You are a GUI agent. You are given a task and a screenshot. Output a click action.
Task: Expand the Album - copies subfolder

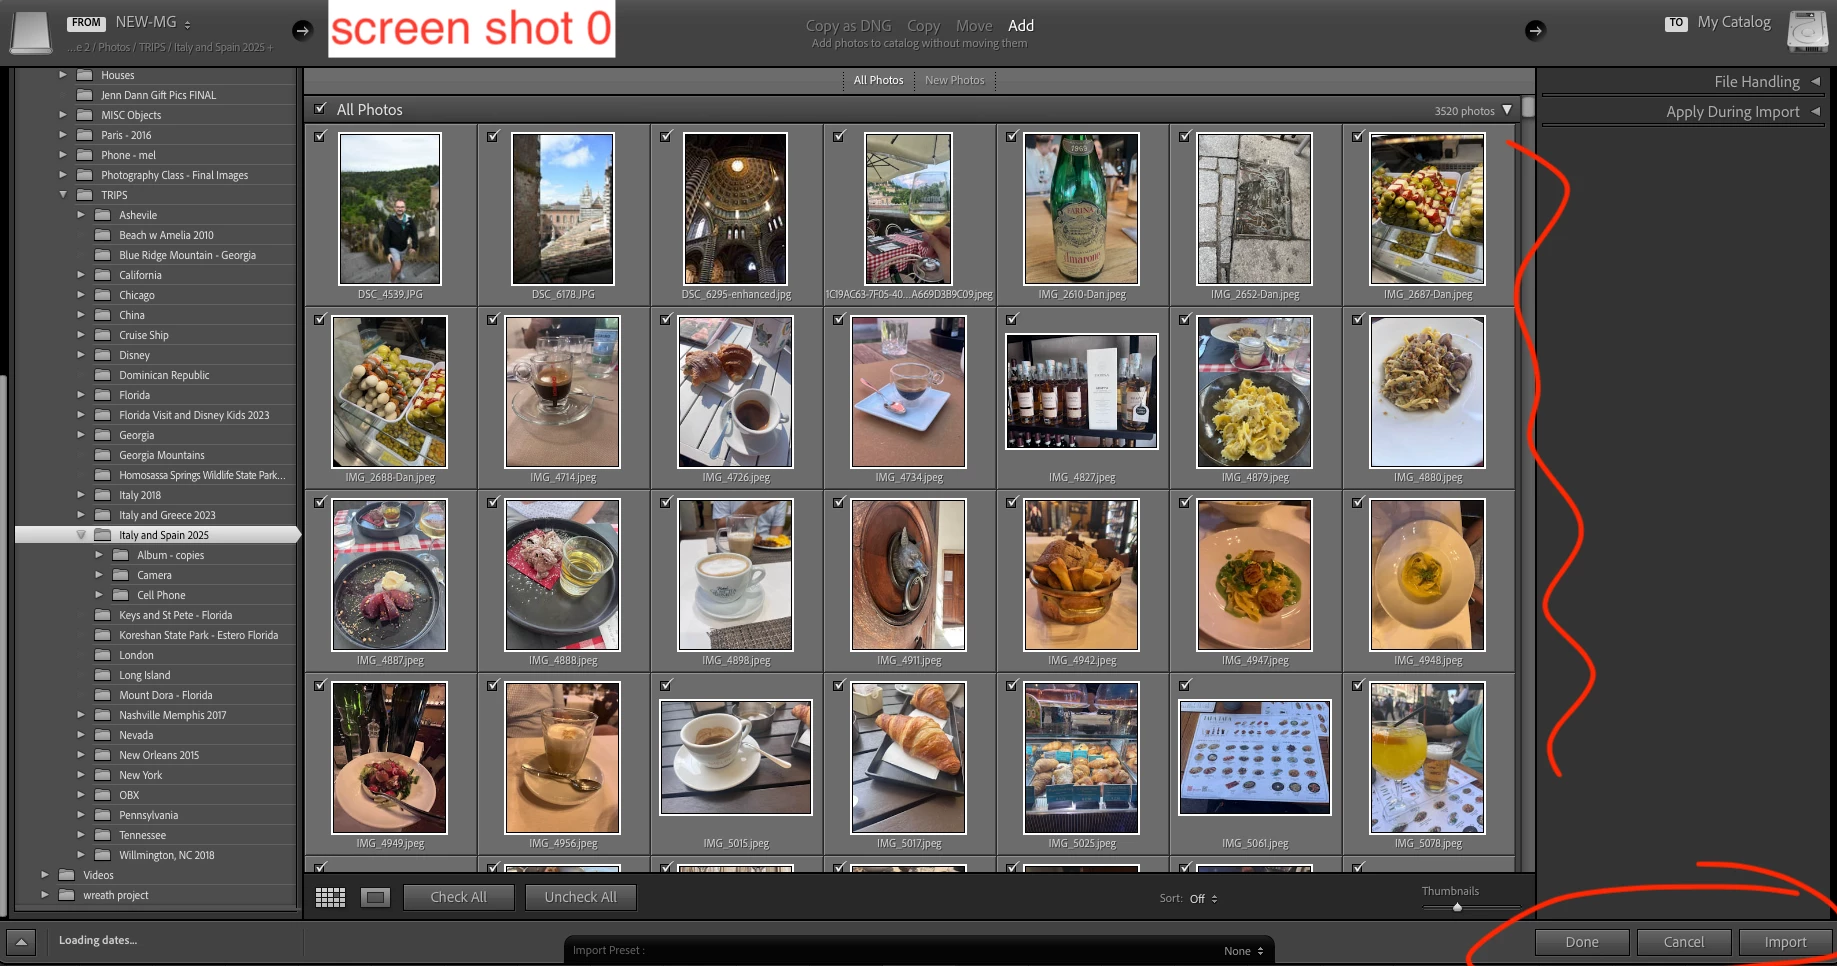point(99,555)
